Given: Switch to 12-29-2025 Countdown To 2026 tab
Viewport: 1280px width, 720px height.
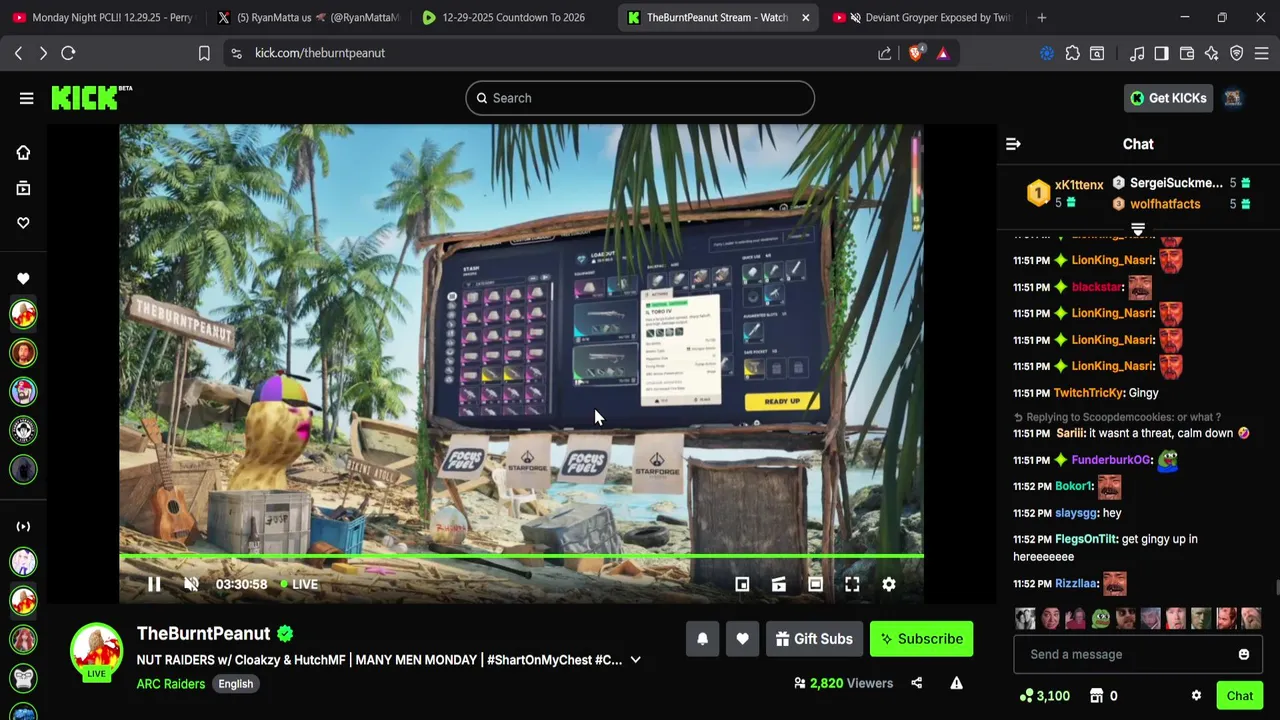Looking at the screenshot, I should (510, 17).
